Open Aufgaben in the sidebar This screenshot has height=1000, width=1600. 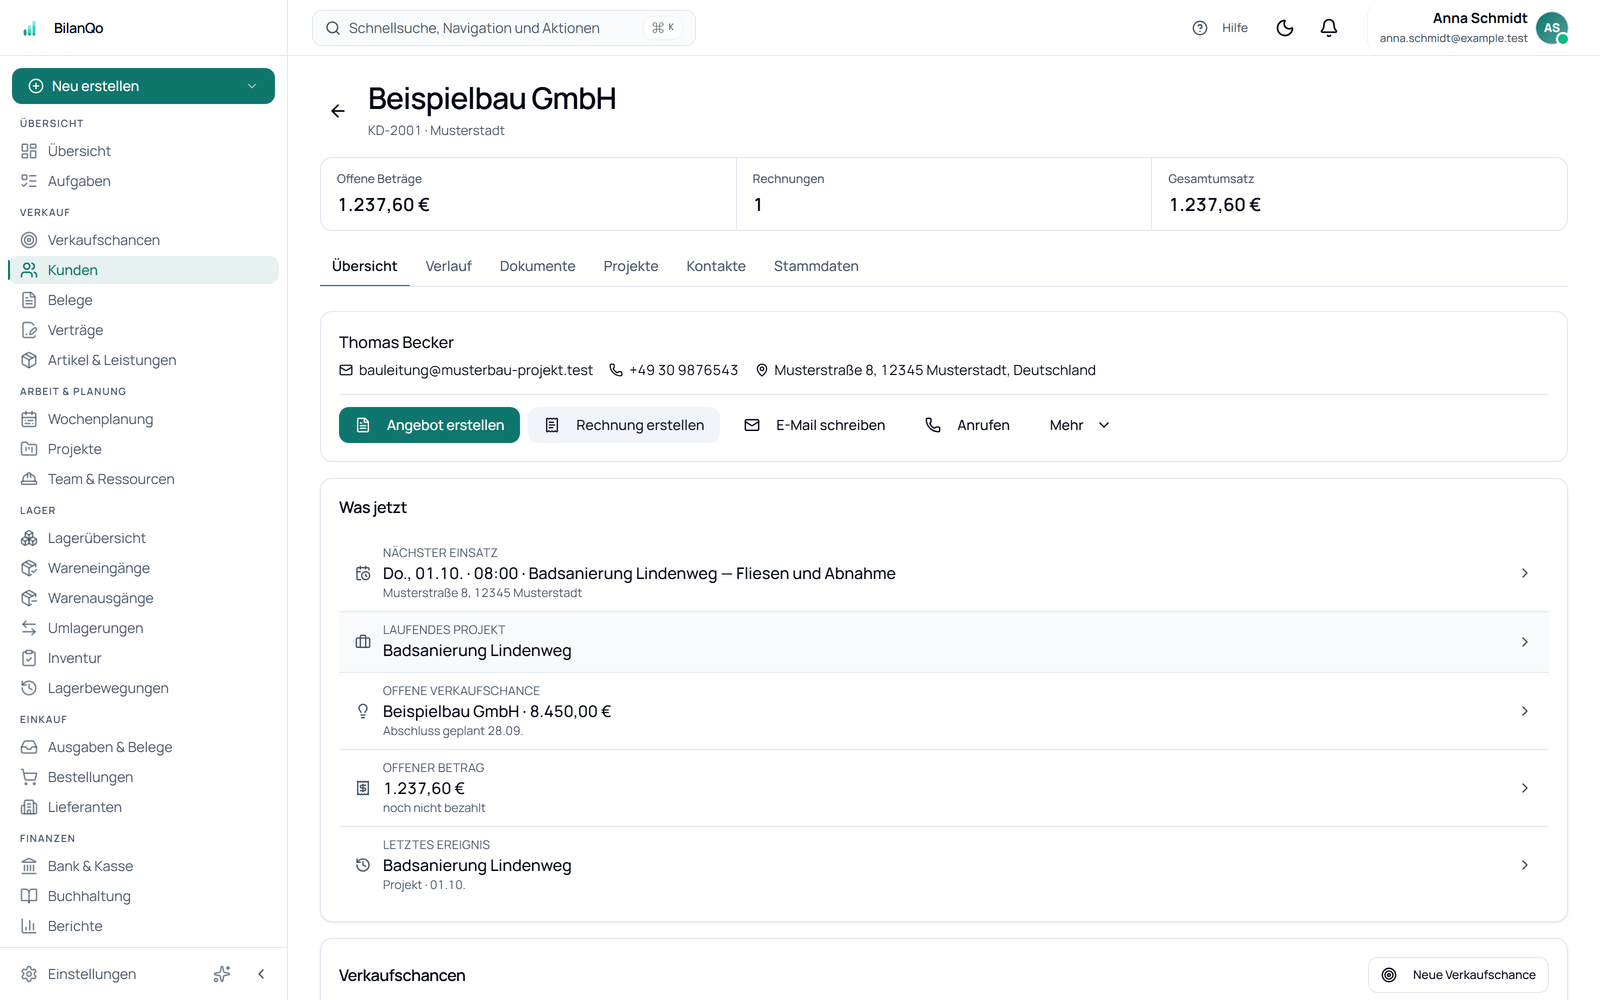coord(143,181)
